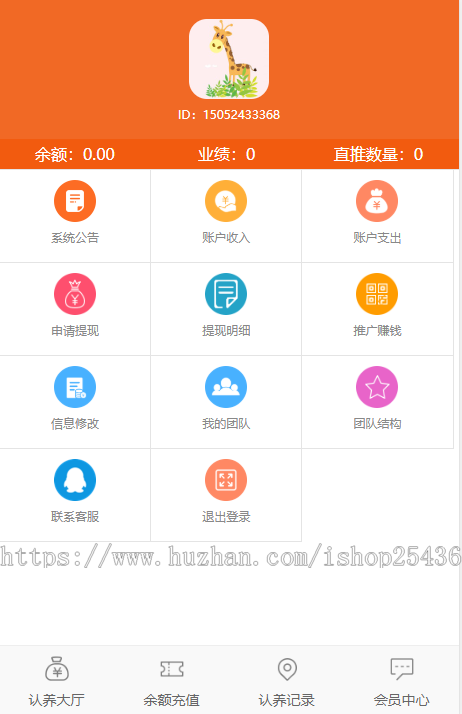Click the 退出登录 label text
This screenshot has height=714, width=462.
pyautogui.click(x=226, y=516)
